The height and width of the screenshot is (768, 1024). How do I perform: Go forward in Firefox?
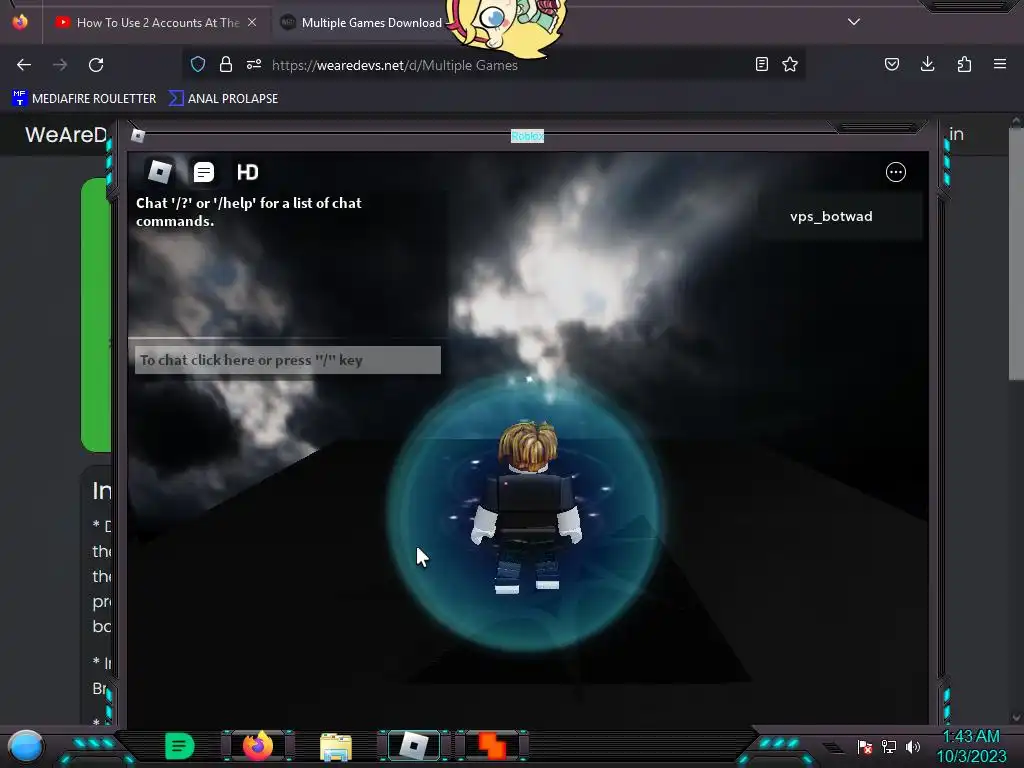pos(60,65)
